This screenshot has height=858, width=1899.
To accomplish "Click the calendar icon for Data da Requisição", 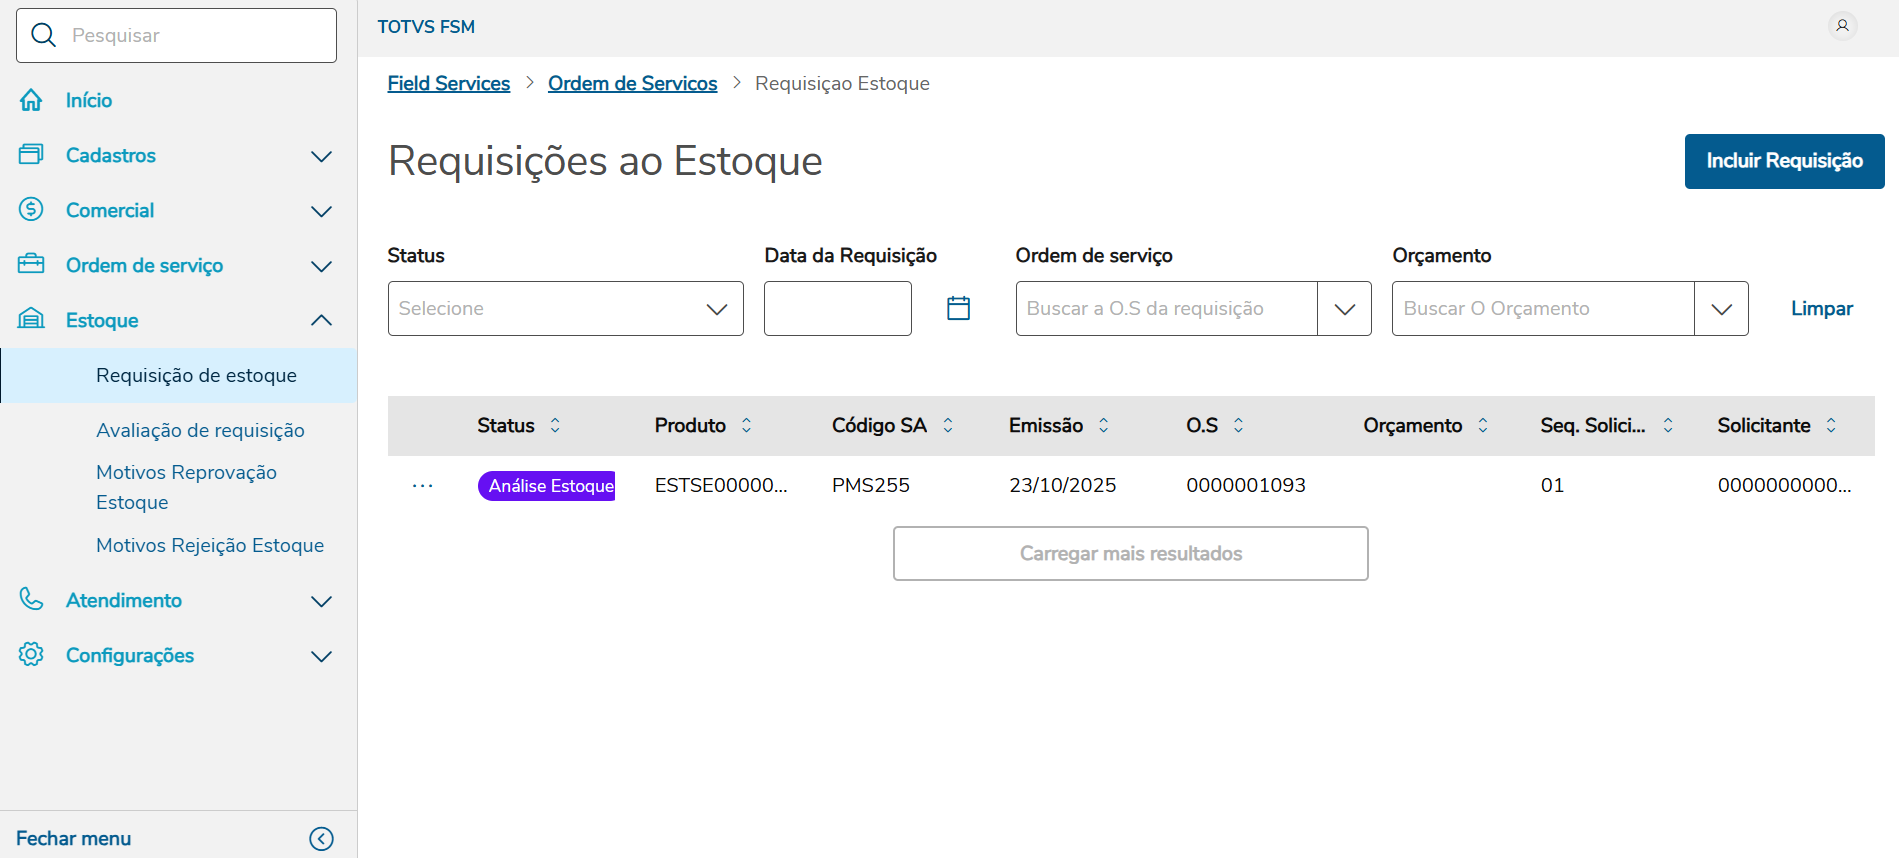I will point(958,308).
